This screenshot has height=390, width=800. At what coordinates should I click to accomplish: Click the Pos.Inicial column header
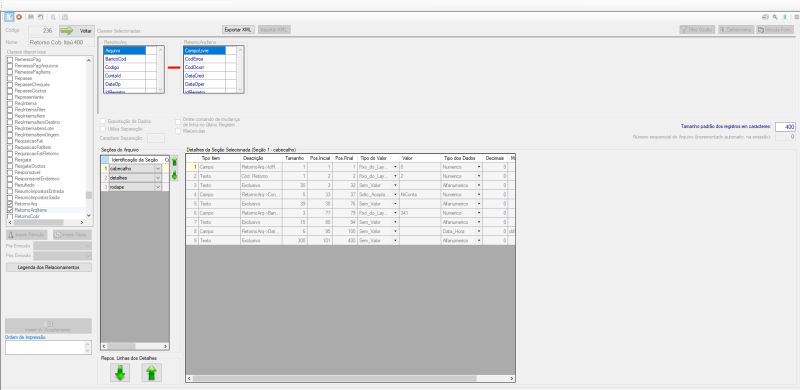point(320,158)
